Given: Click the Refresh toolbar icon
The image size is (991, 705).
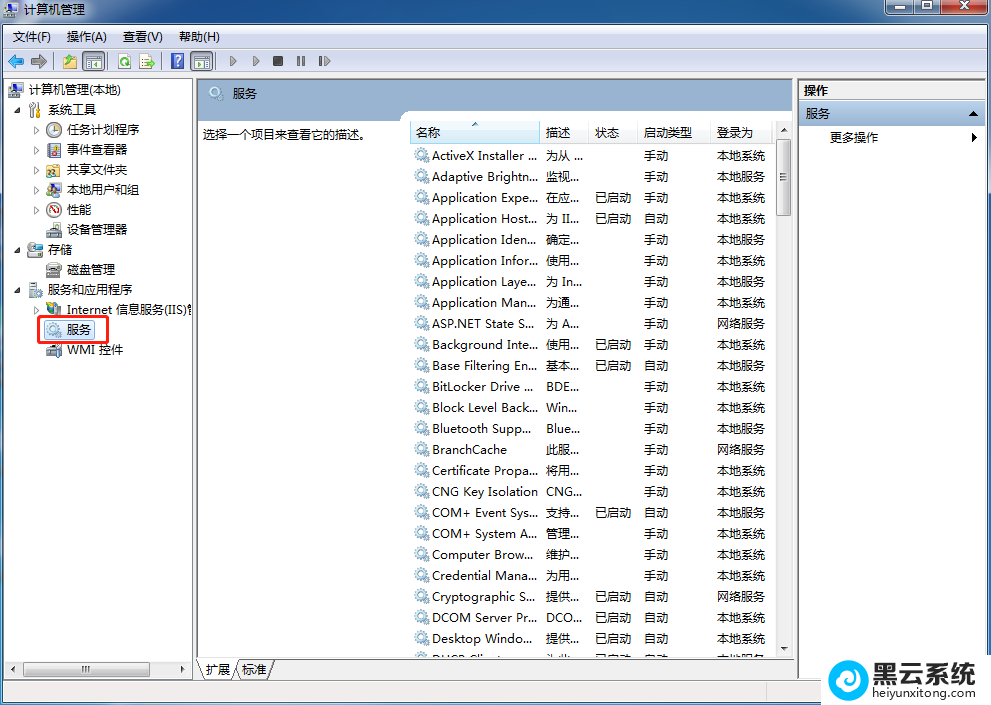Looking at the screenshot, I should [x=124, y=61].
